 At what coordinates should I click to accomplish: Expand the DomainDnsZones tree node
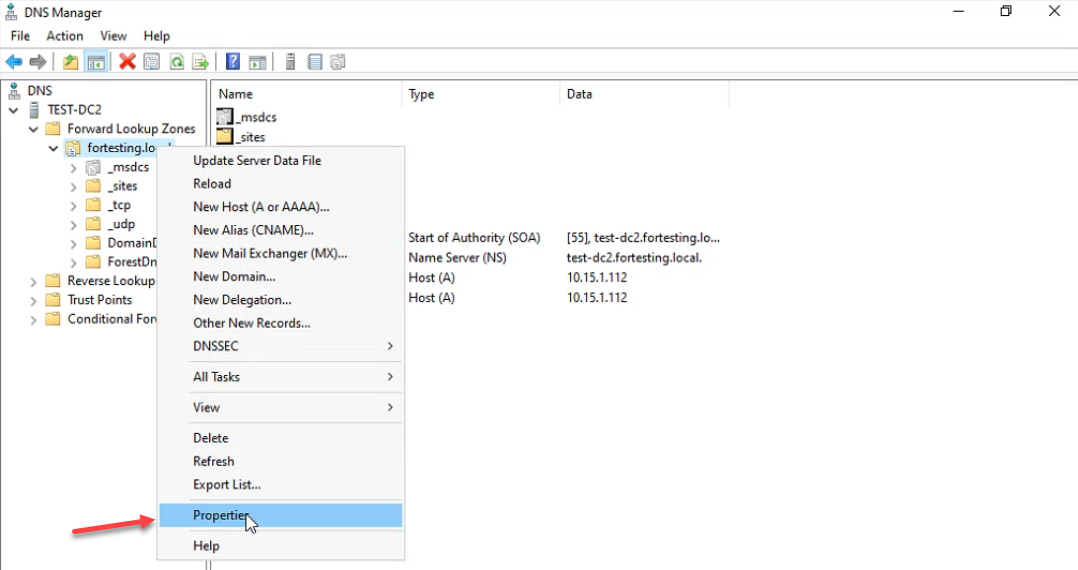pyautogui.click(x=74, y=243)
